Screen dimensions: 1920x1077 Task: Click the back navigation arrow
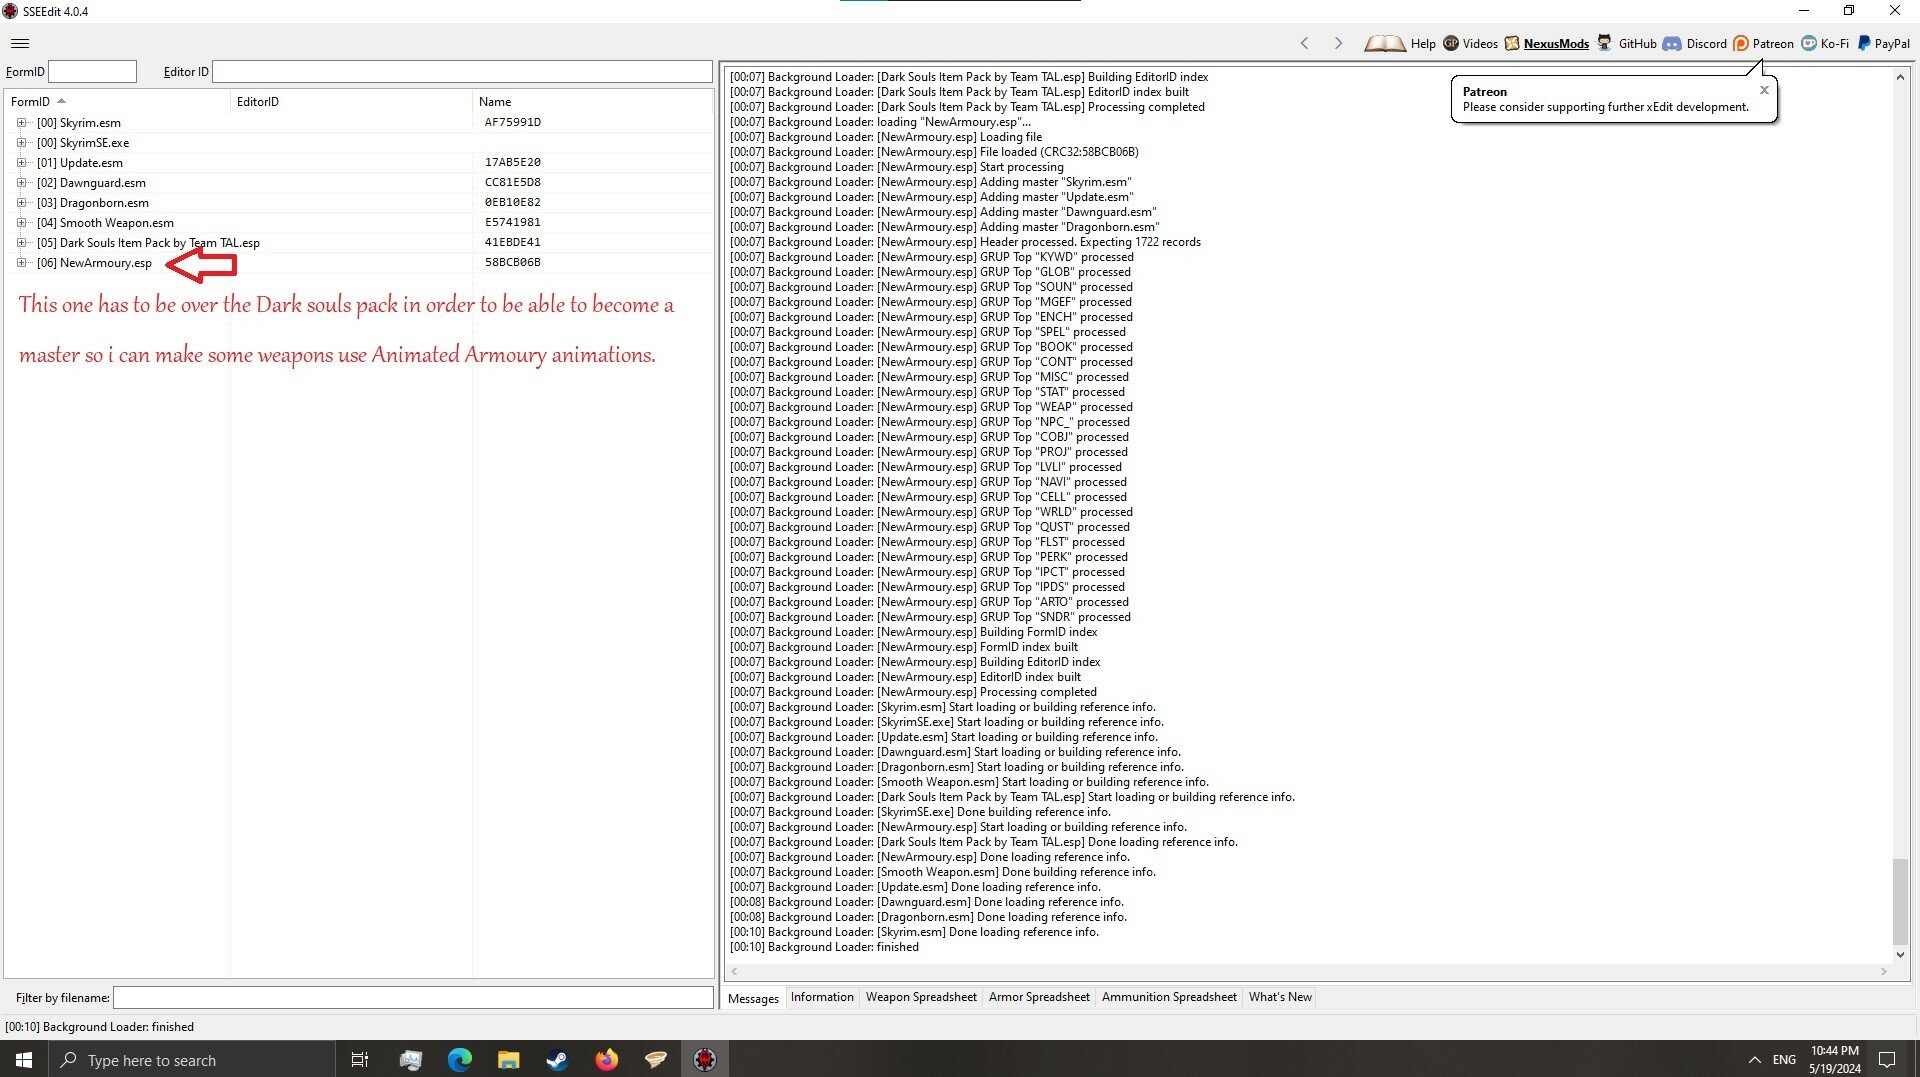(1305, 43)
